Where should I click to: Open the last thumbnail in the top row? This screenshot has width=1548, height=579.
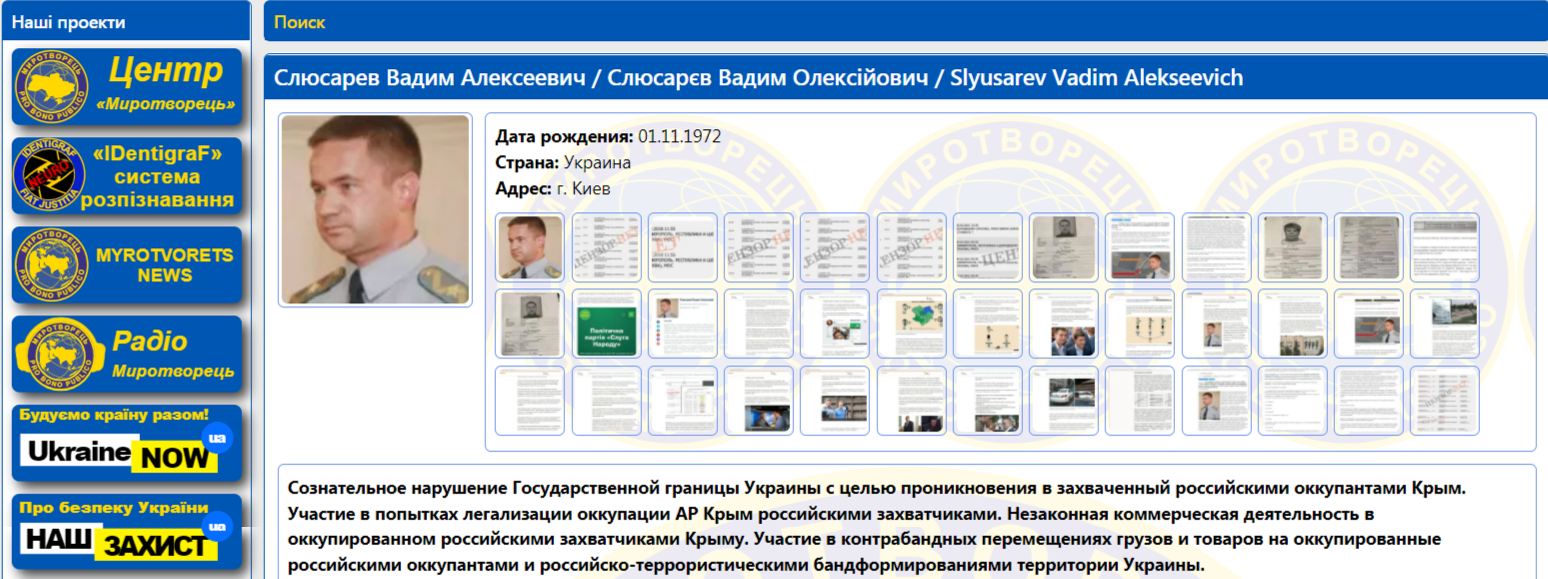(x=1444, y=247)
